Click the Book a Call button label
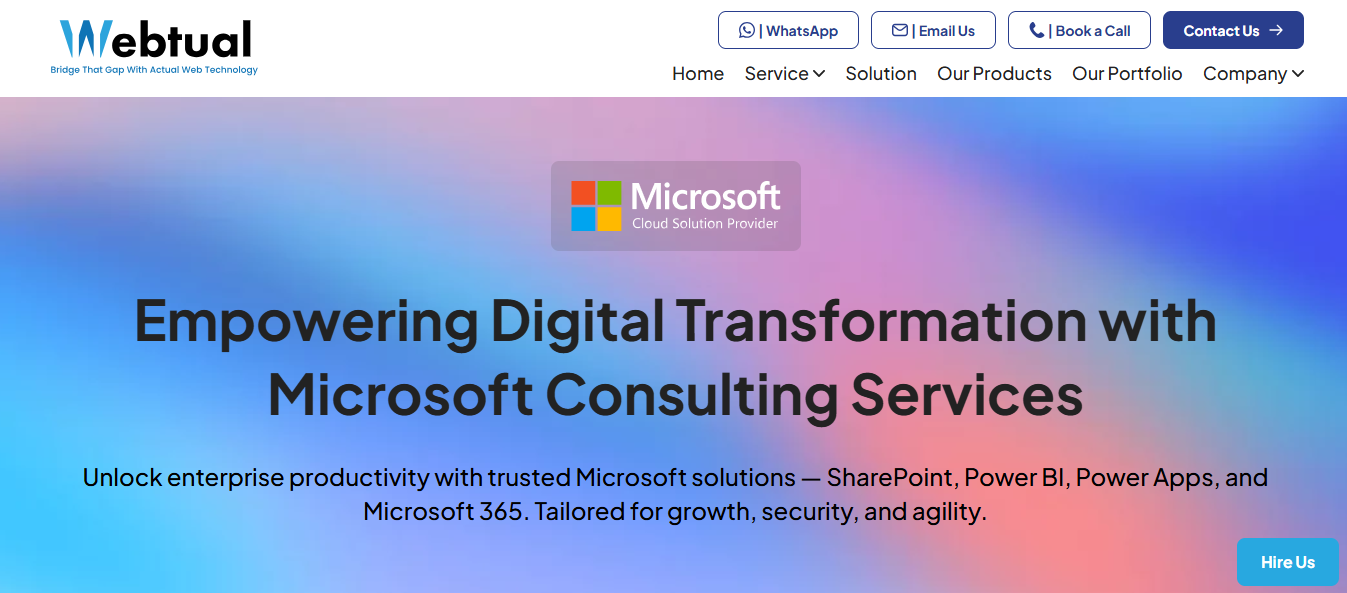The width and height of the screenshot is (1347, 593). [x=1093, y=31]
